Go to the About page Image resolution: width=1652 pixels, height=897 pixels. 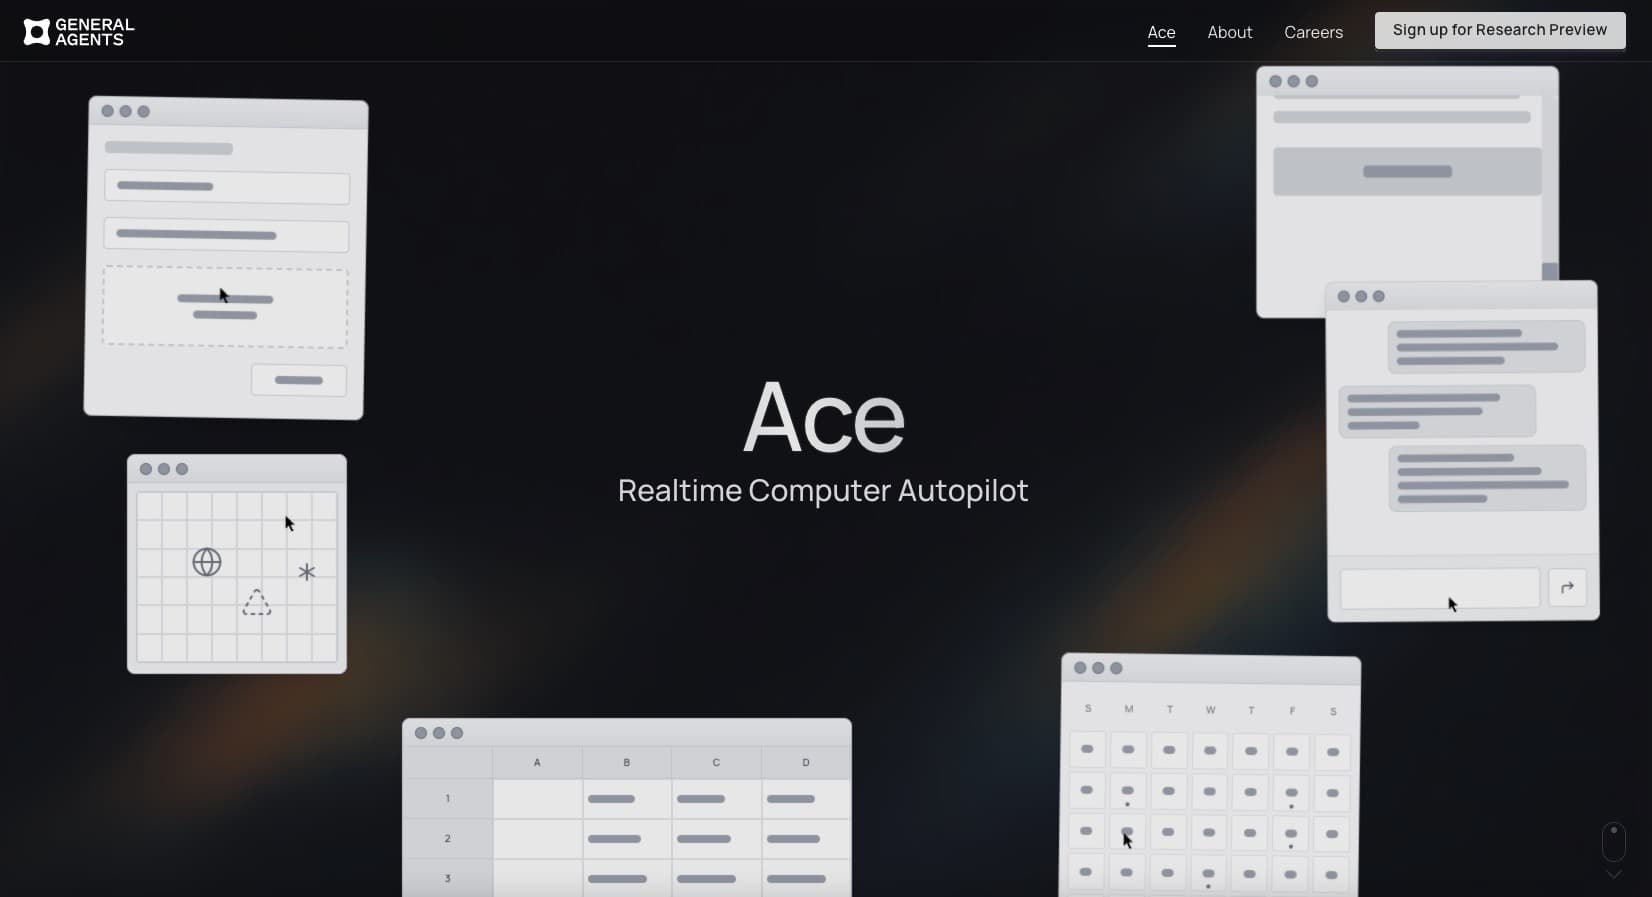point(1229,32)
